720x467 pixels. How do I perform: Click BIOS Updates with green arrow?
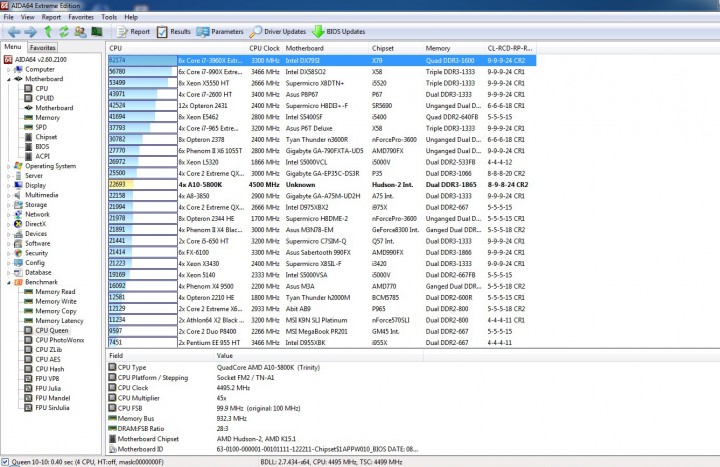(339, 32)
